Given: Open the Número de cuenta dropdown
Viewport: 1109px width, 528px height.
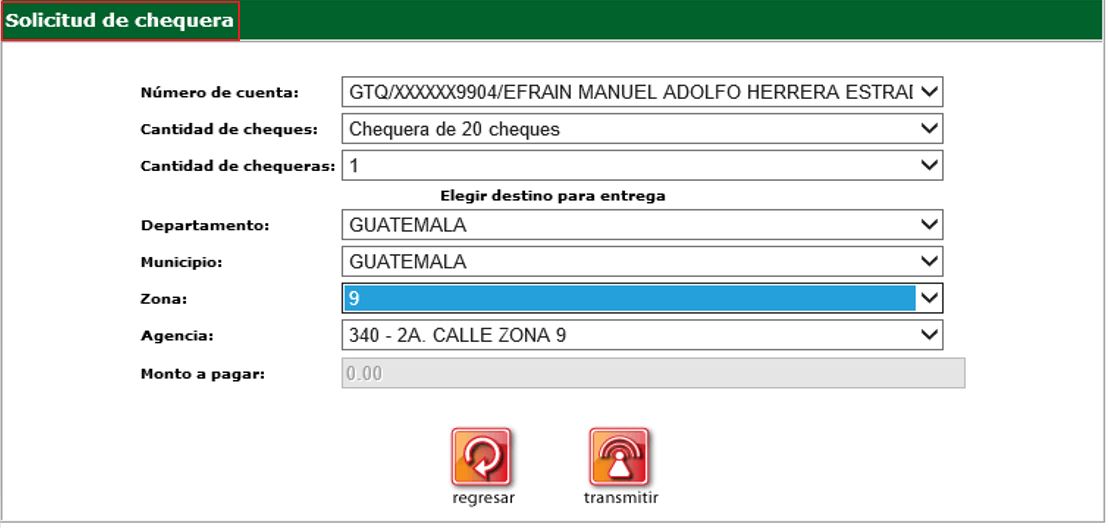Looking at the screenshot, I should click(641, 93).
